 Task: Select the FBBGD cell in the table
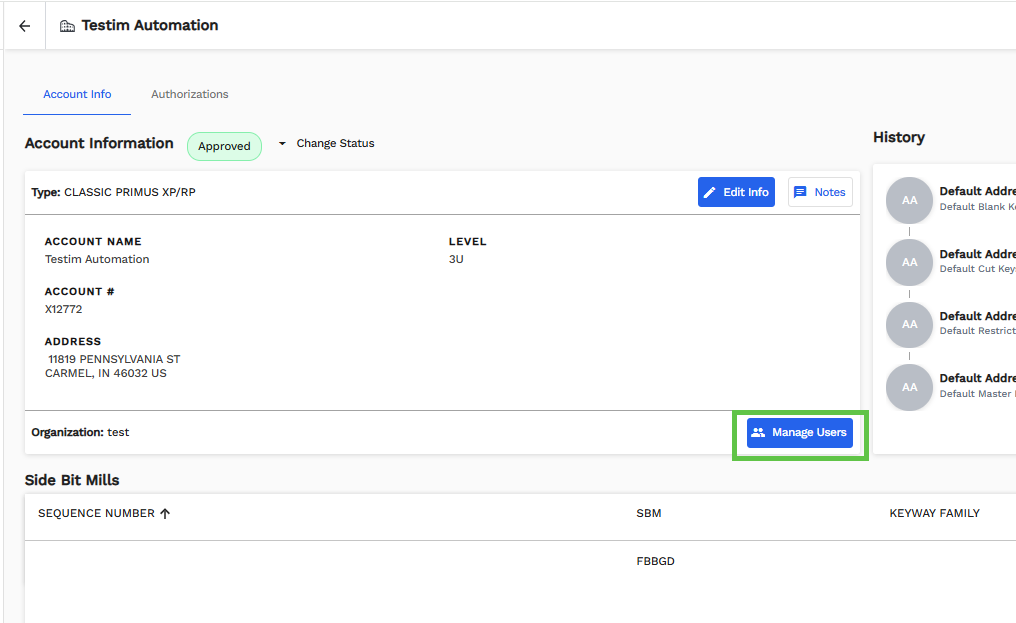pyautogui.click(x=655, y=561)
